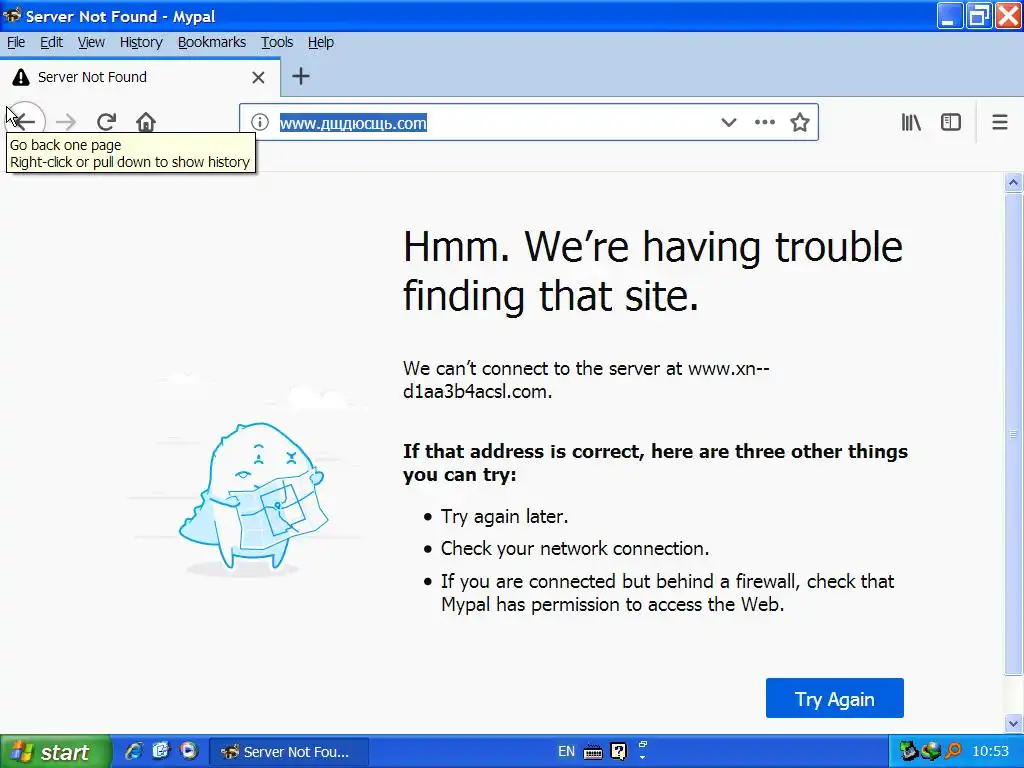This screenshot has width=1024, height=768.
Task: Click Outlook Express quick launch icon
Action: click(161, 751)
